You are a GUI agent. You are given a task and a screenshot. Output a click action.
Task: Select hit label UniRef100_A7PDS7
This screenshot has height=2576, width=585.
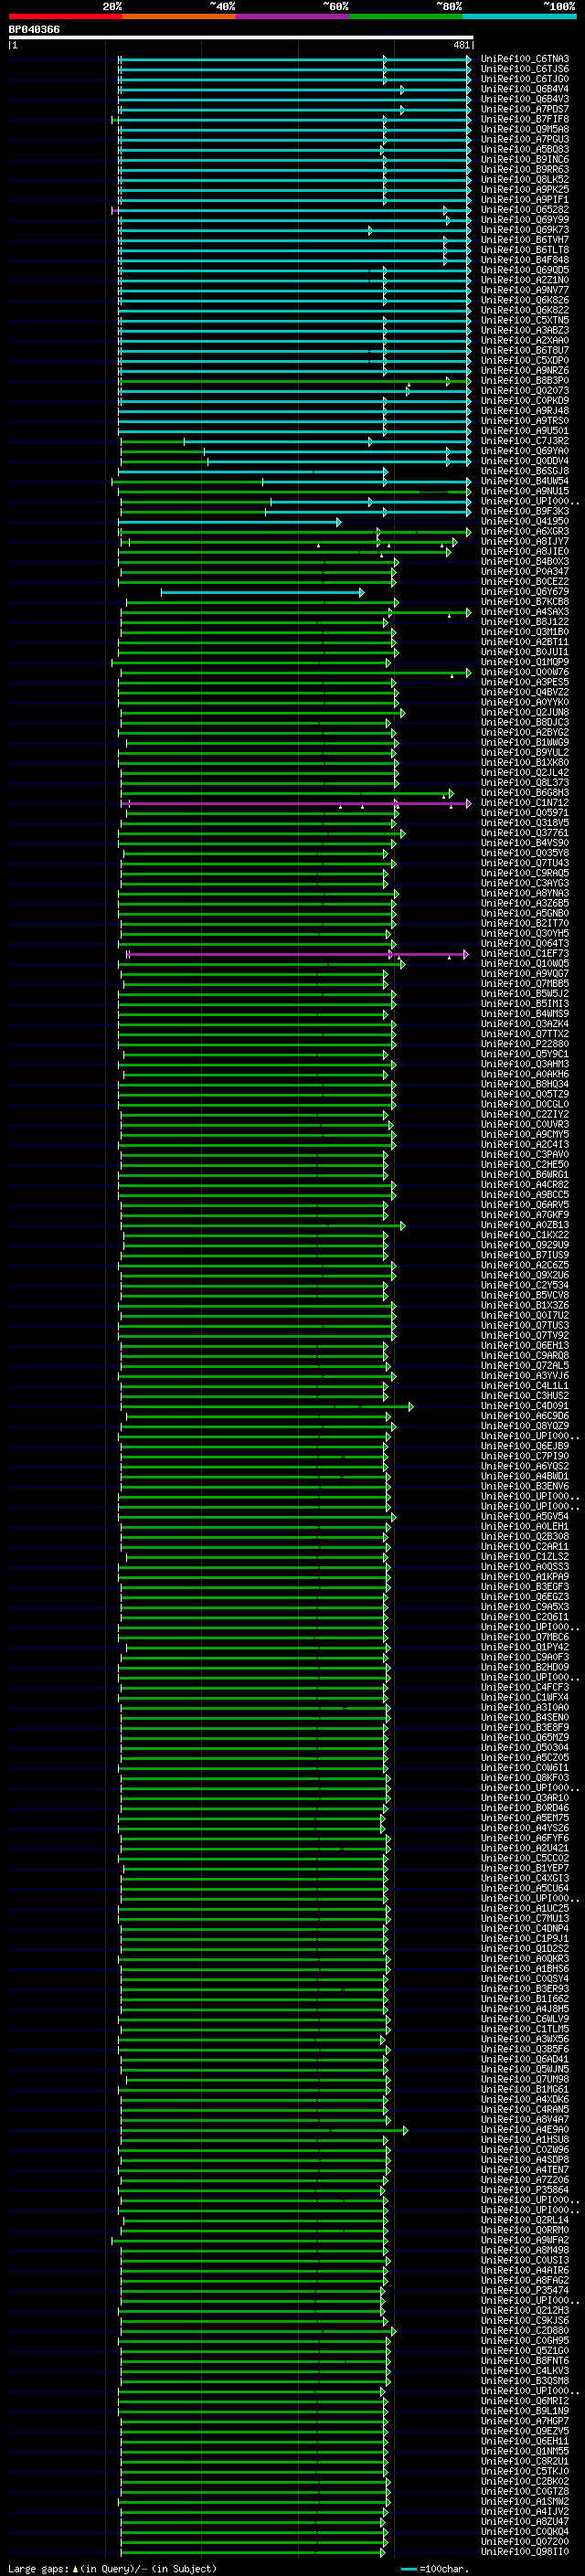[525, 109]
